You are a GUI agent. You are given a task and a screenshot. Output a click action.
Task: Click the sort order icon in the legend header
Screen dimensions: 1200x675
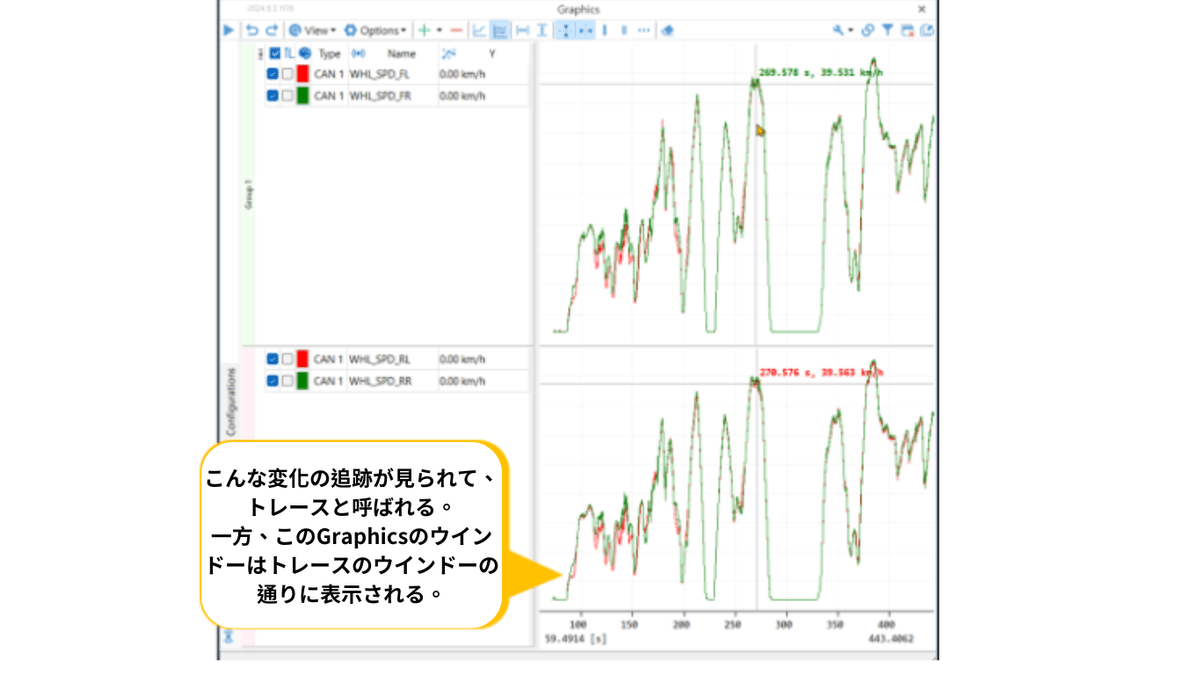tap(289, 54)
